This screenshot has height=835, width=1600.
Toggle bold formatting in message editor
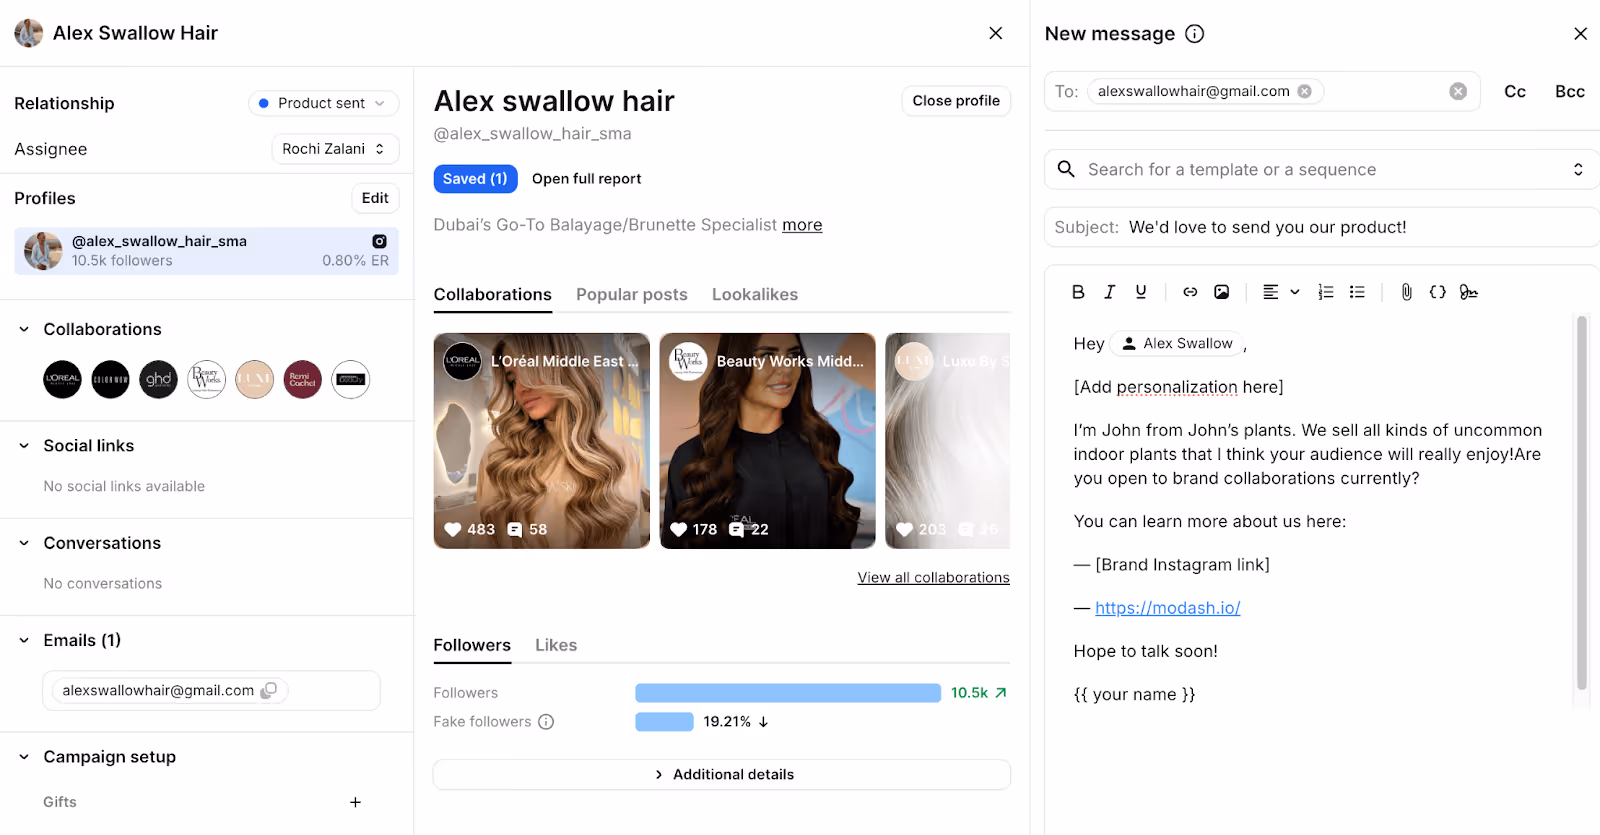point(1078,292)
